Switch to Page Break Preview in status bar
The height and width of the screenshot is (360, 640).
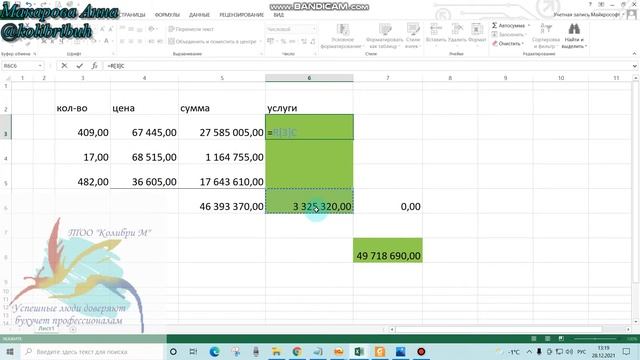pyautogui.click(x=561, y=339)
